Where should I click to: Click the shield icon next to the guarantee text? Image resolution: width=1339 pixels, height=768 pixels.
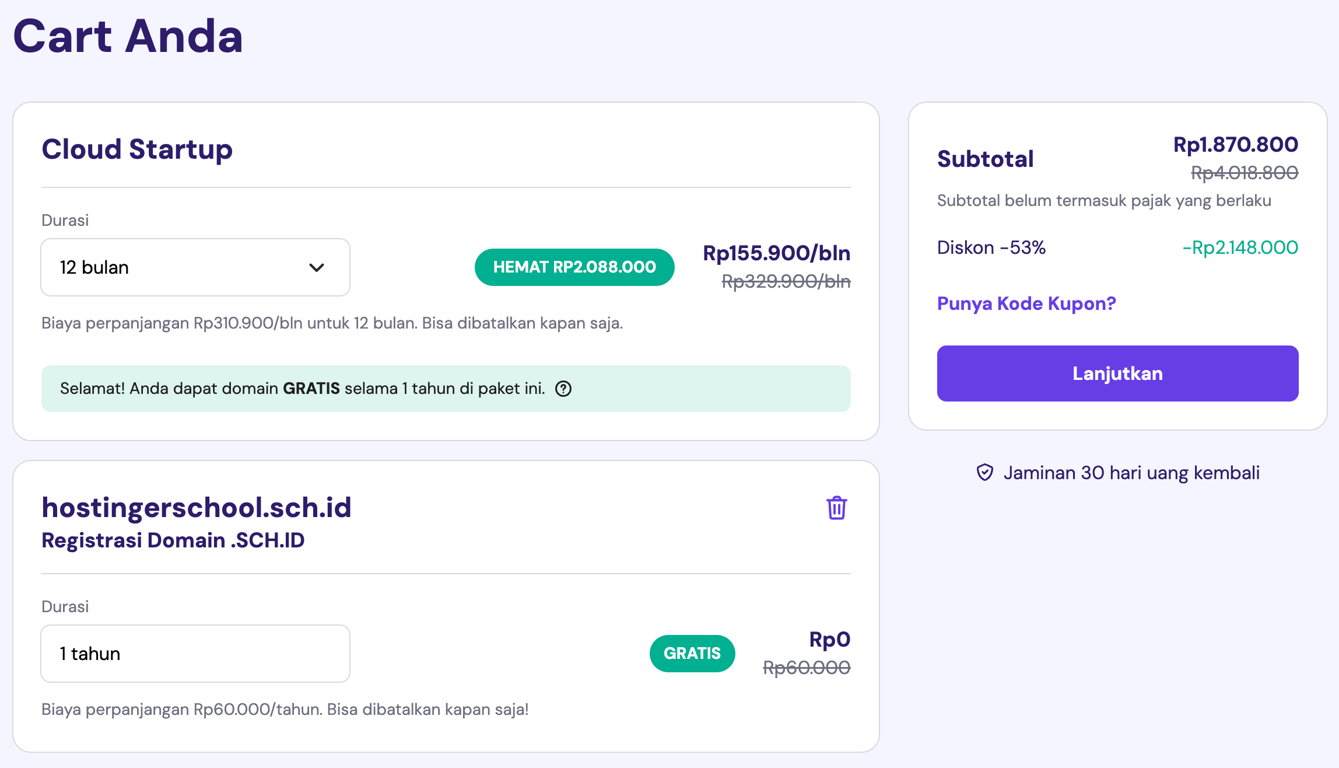coord(984,472)
